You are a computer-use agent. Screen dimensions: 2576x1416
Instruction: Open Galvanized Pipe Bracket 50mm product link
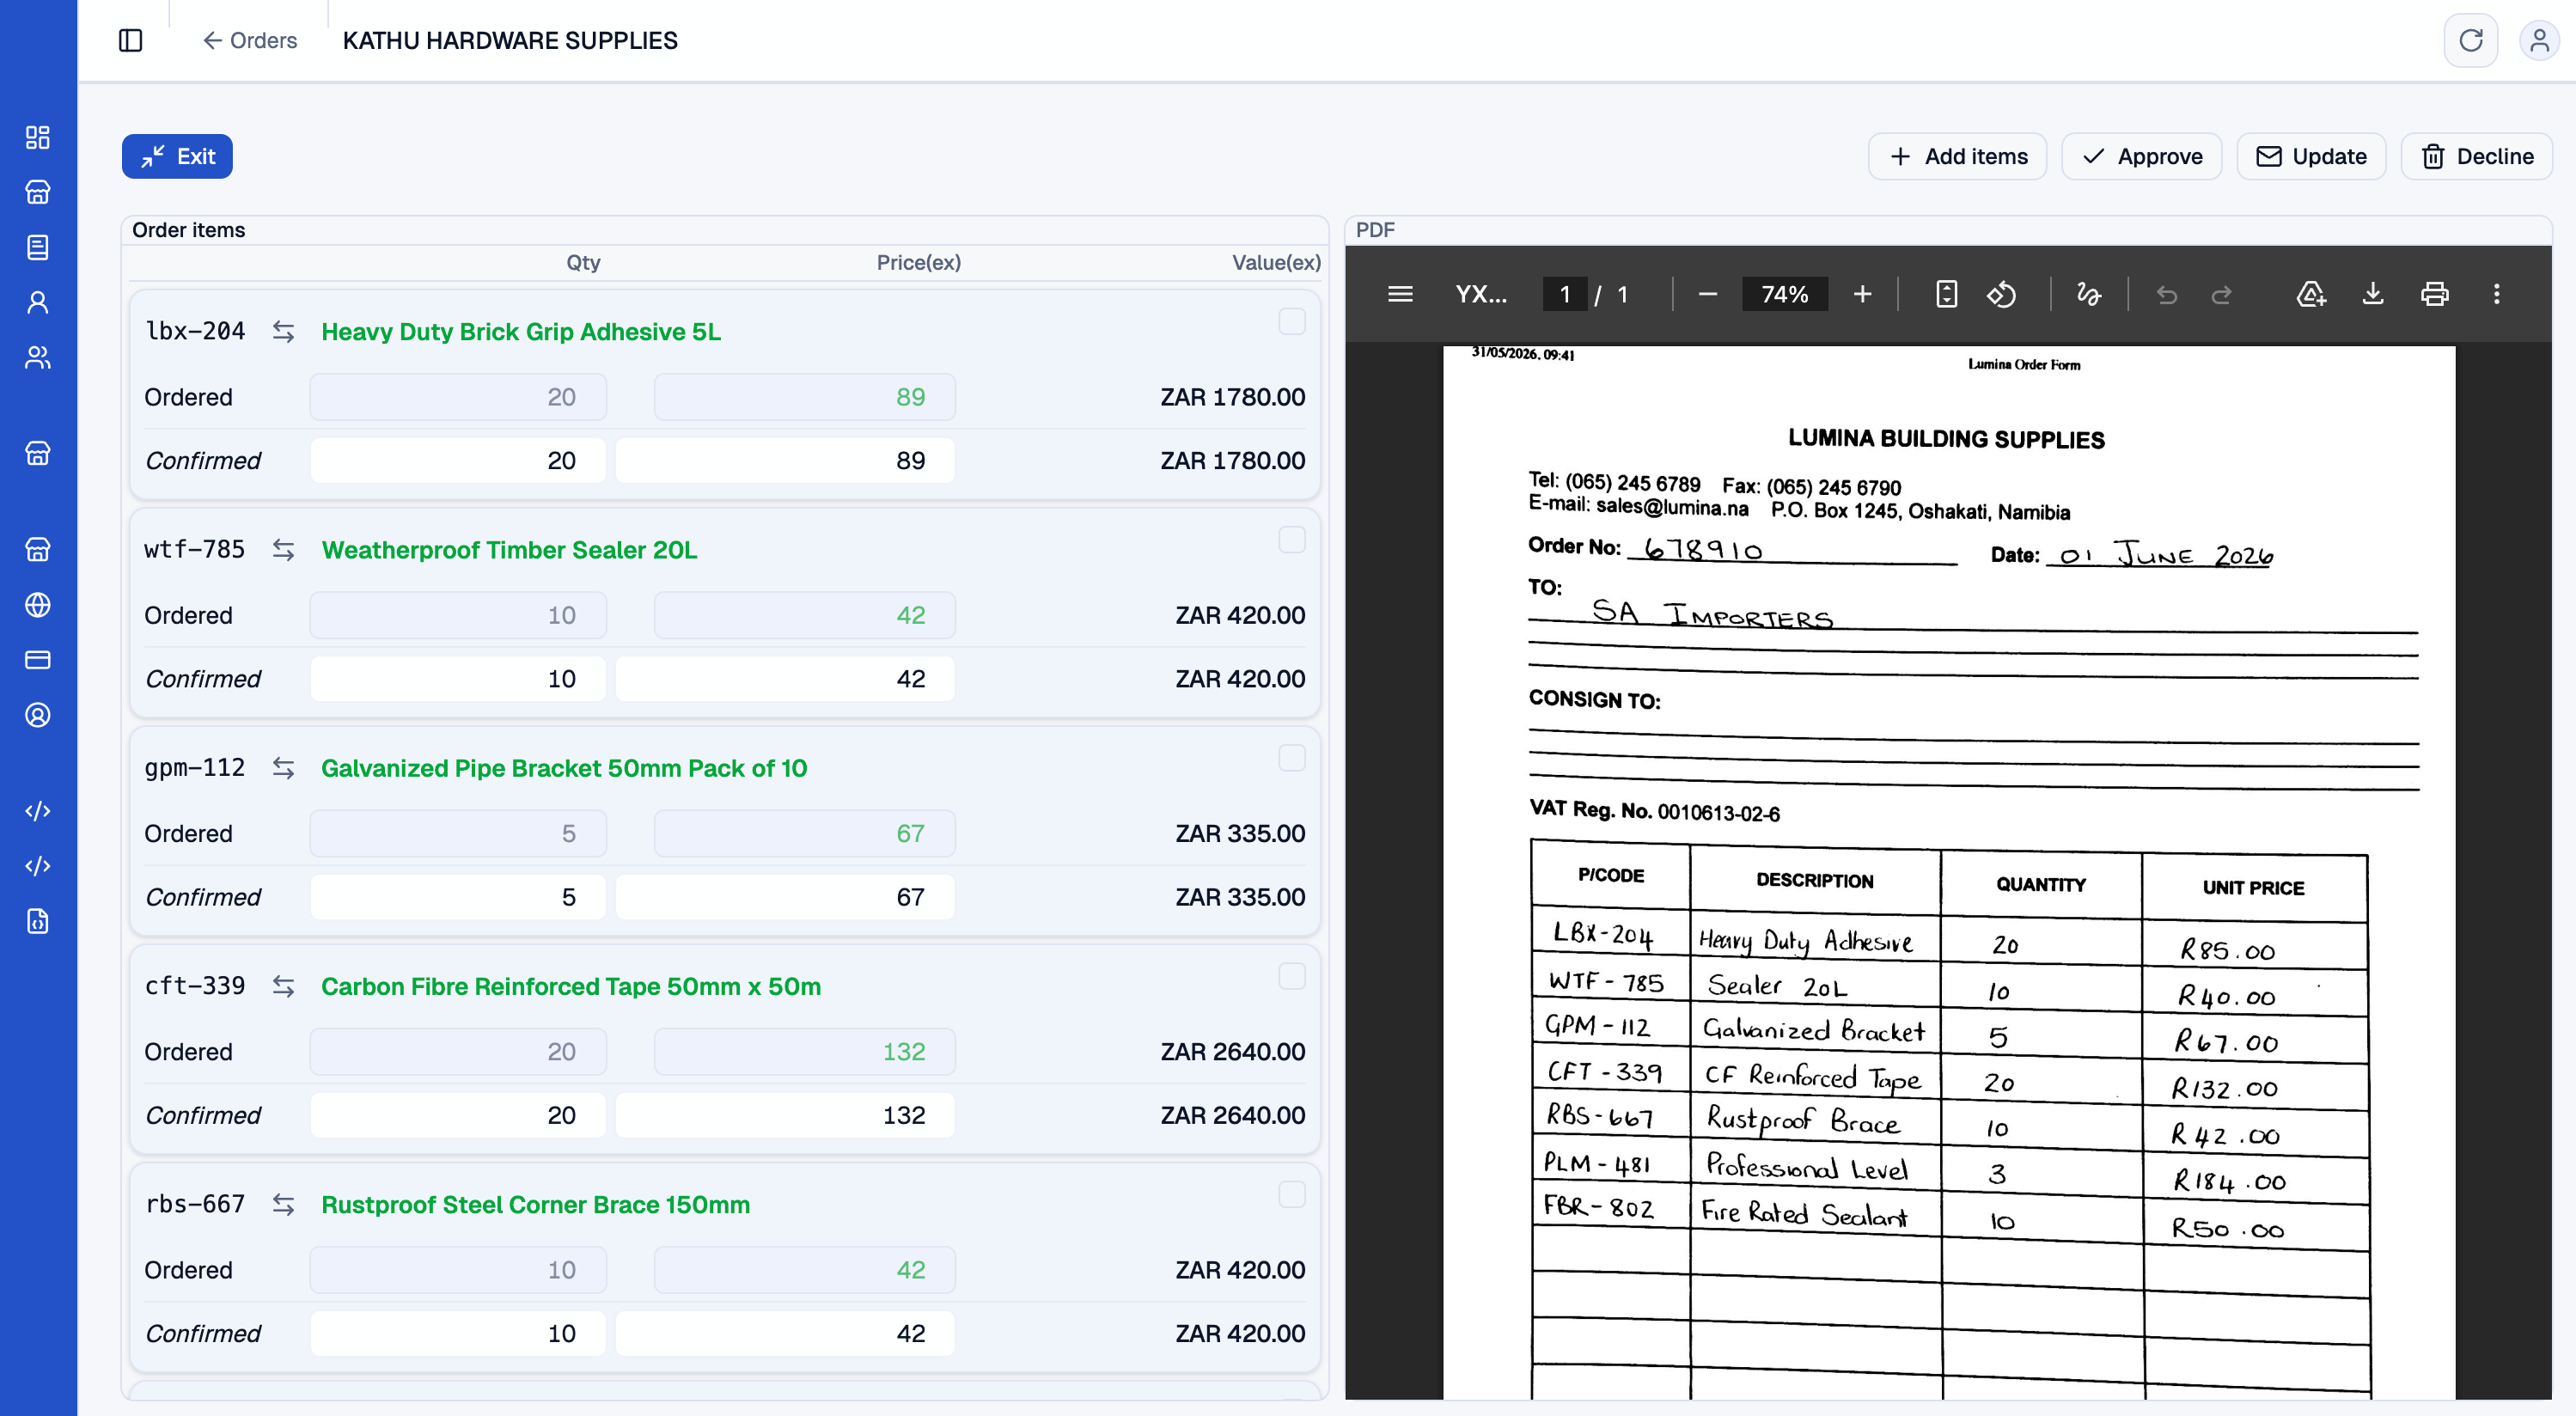[564, 767]
